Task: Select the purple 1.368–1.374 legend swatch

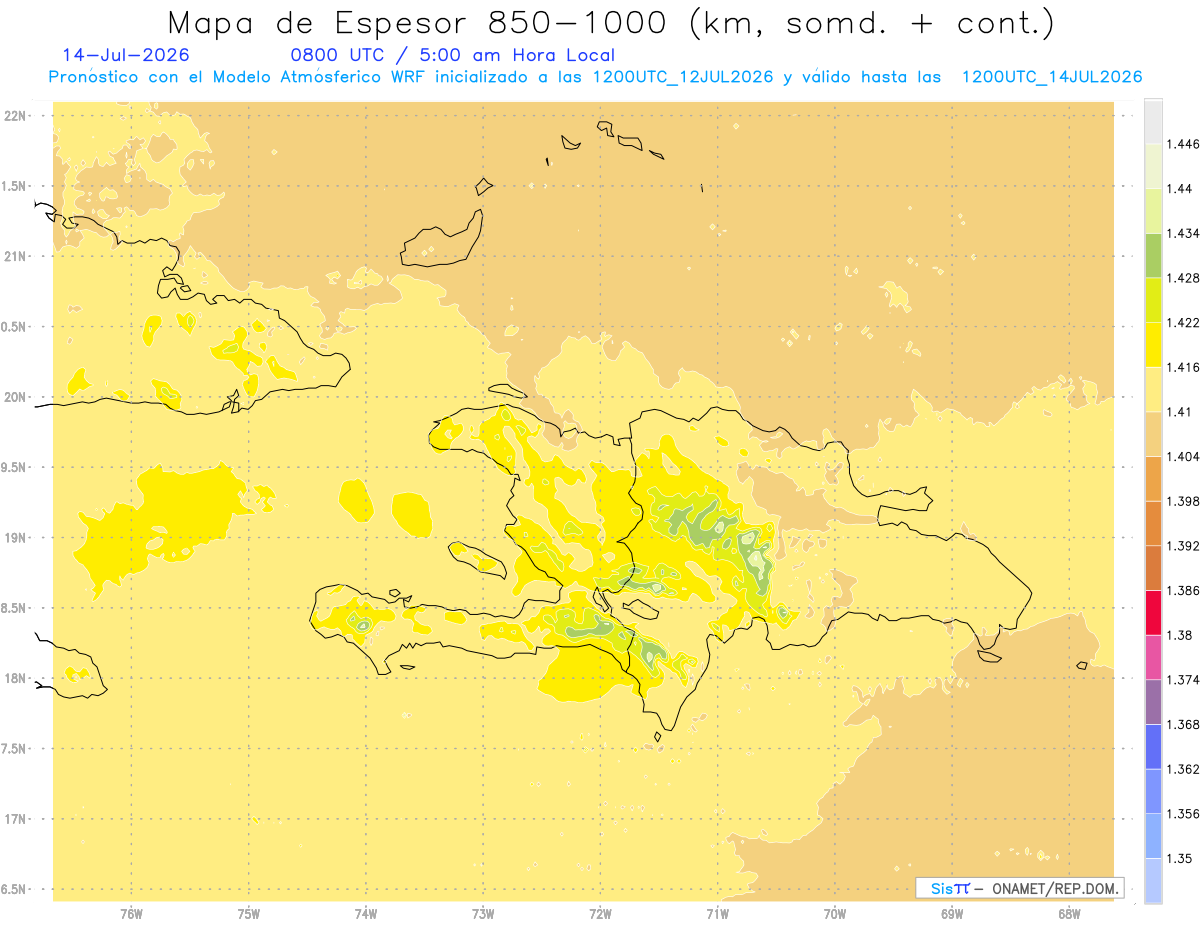Action: pos(1153,702)
